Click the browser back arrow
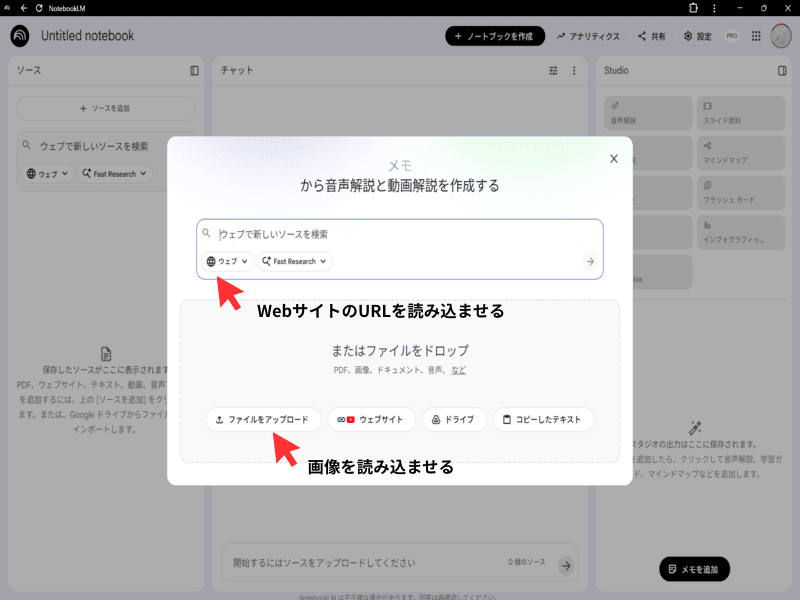Viewport: 800px width, 600px height. (x=24, y=8)
